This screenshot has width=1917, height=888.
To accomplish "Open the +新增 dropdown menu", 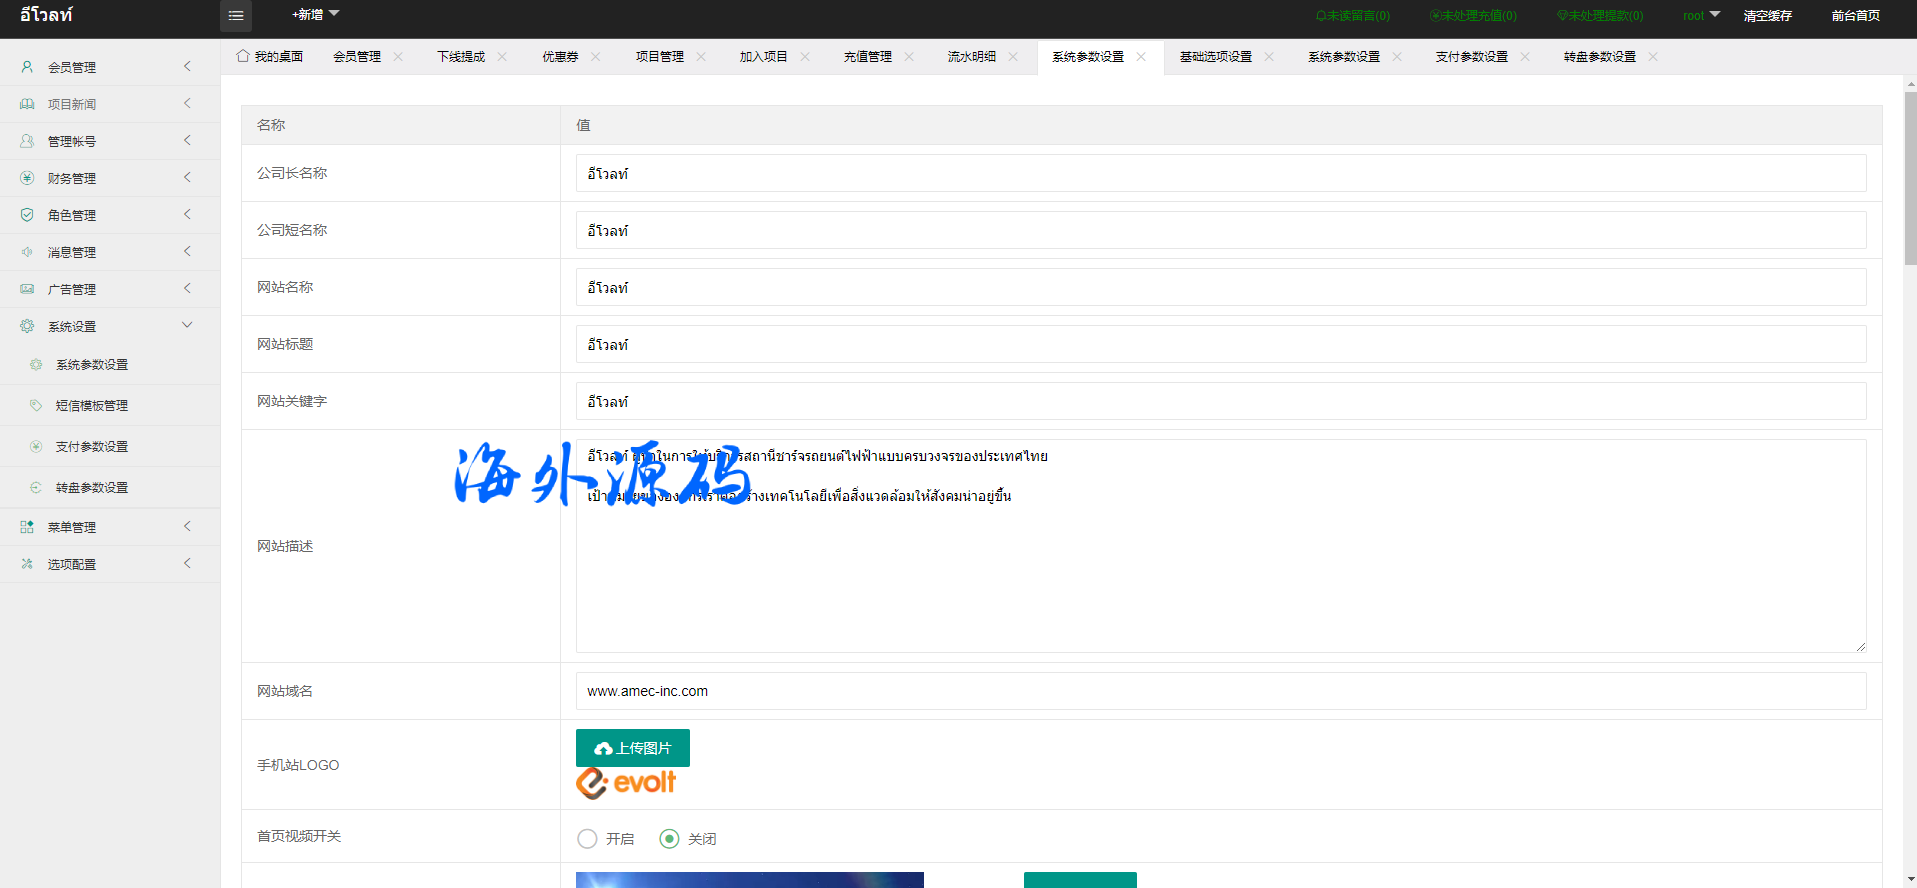I will pyautogui.click(x=315, y=15).
